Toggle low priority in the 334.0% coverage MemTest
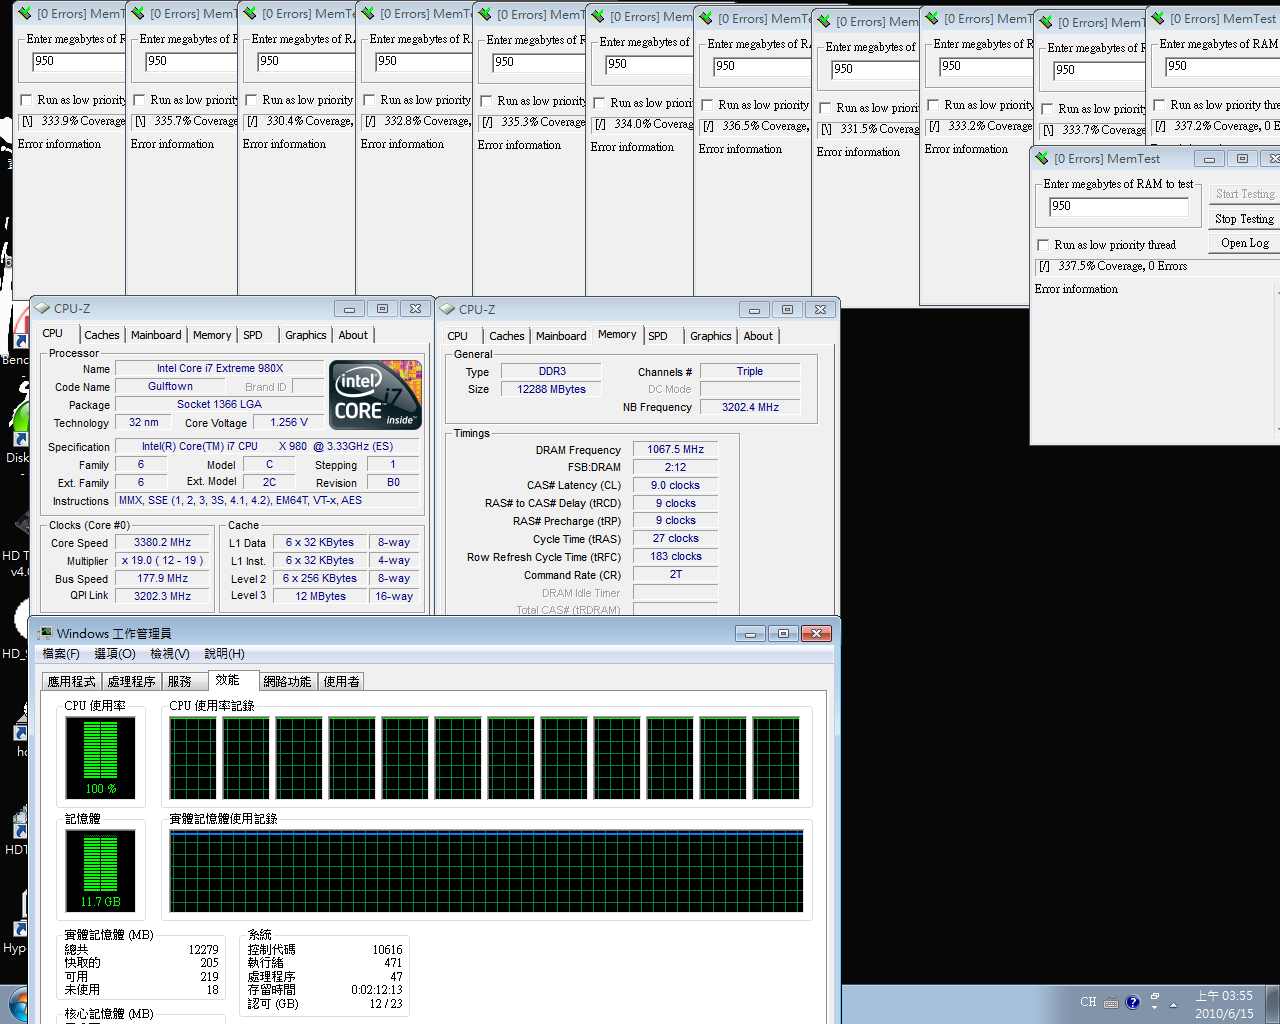Image resolution: width=1280 pixels, height=1024 pixels. (x=599, y=103)
